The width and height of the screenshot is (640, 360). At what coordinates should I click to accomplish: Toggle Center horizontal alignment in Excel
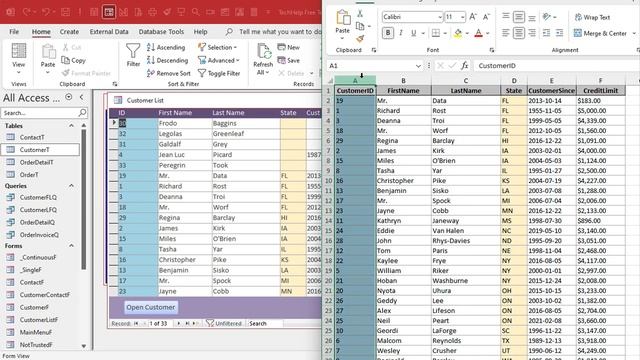point(518,33)
